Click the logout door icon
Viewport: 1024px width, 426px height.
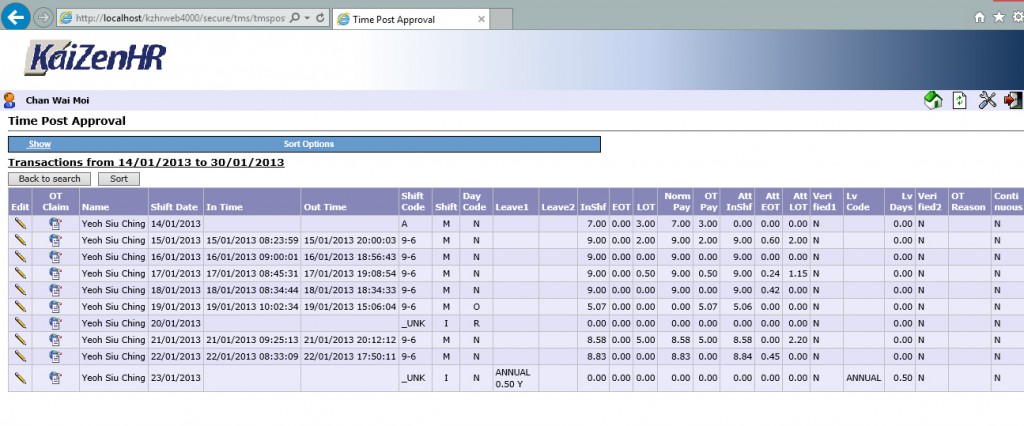tap(1012, 100)
